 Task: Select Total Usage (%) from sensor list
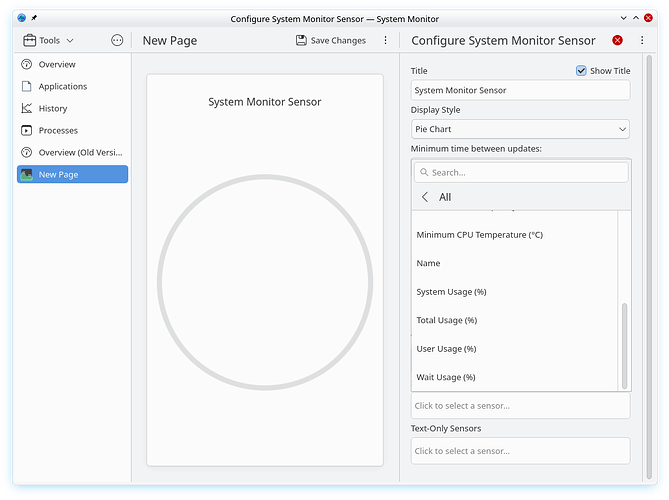point(446,320)
